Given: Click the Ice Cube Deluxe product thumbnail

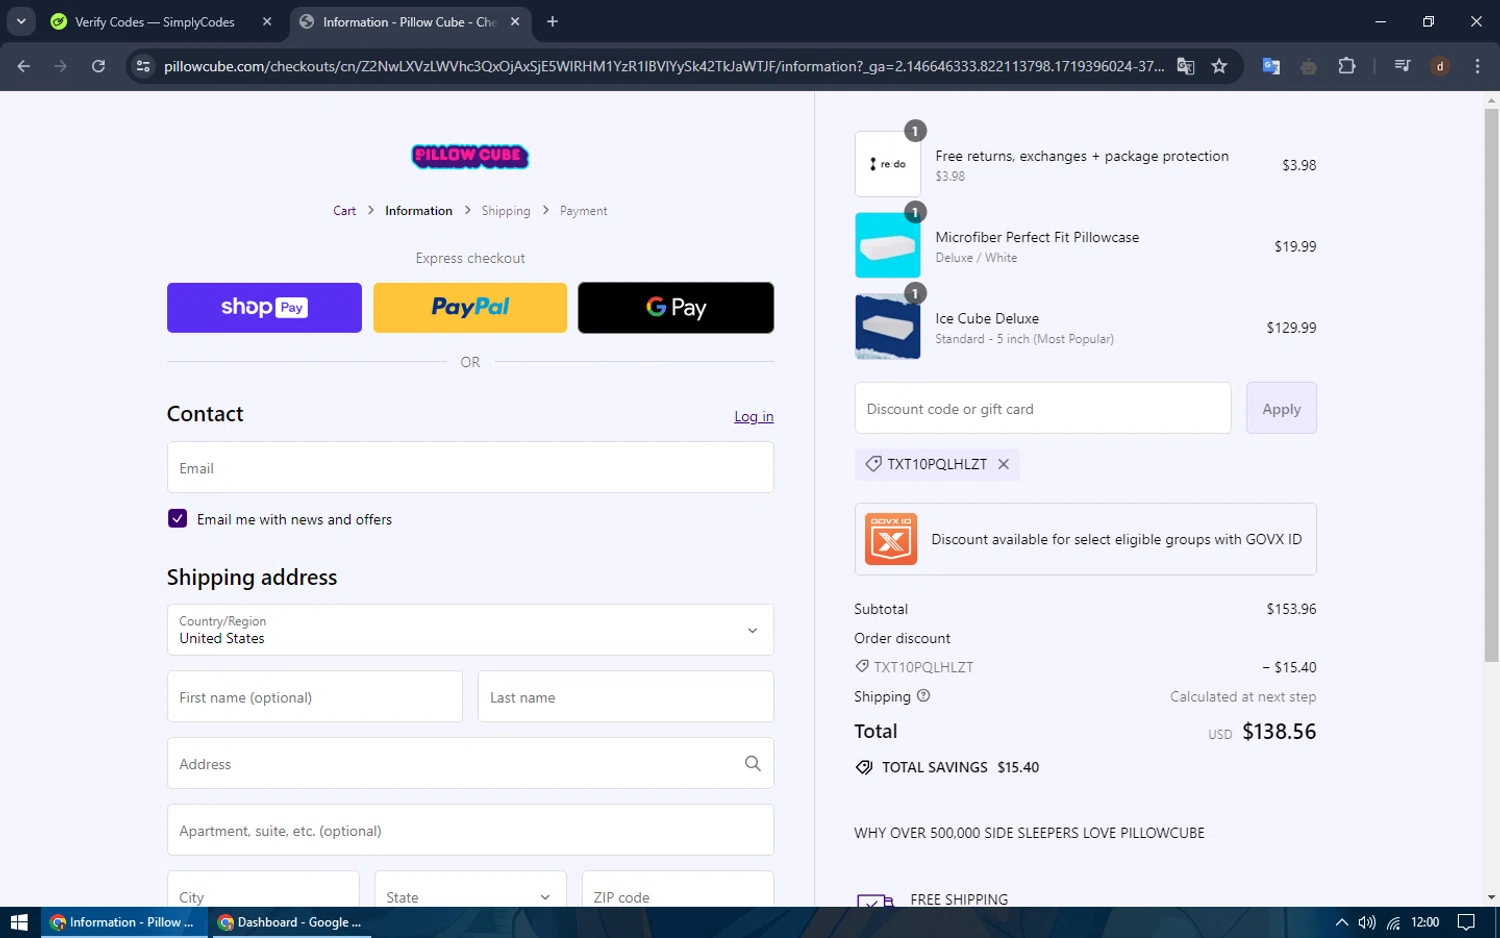Looking at the screenshot, I should point(887,327).
